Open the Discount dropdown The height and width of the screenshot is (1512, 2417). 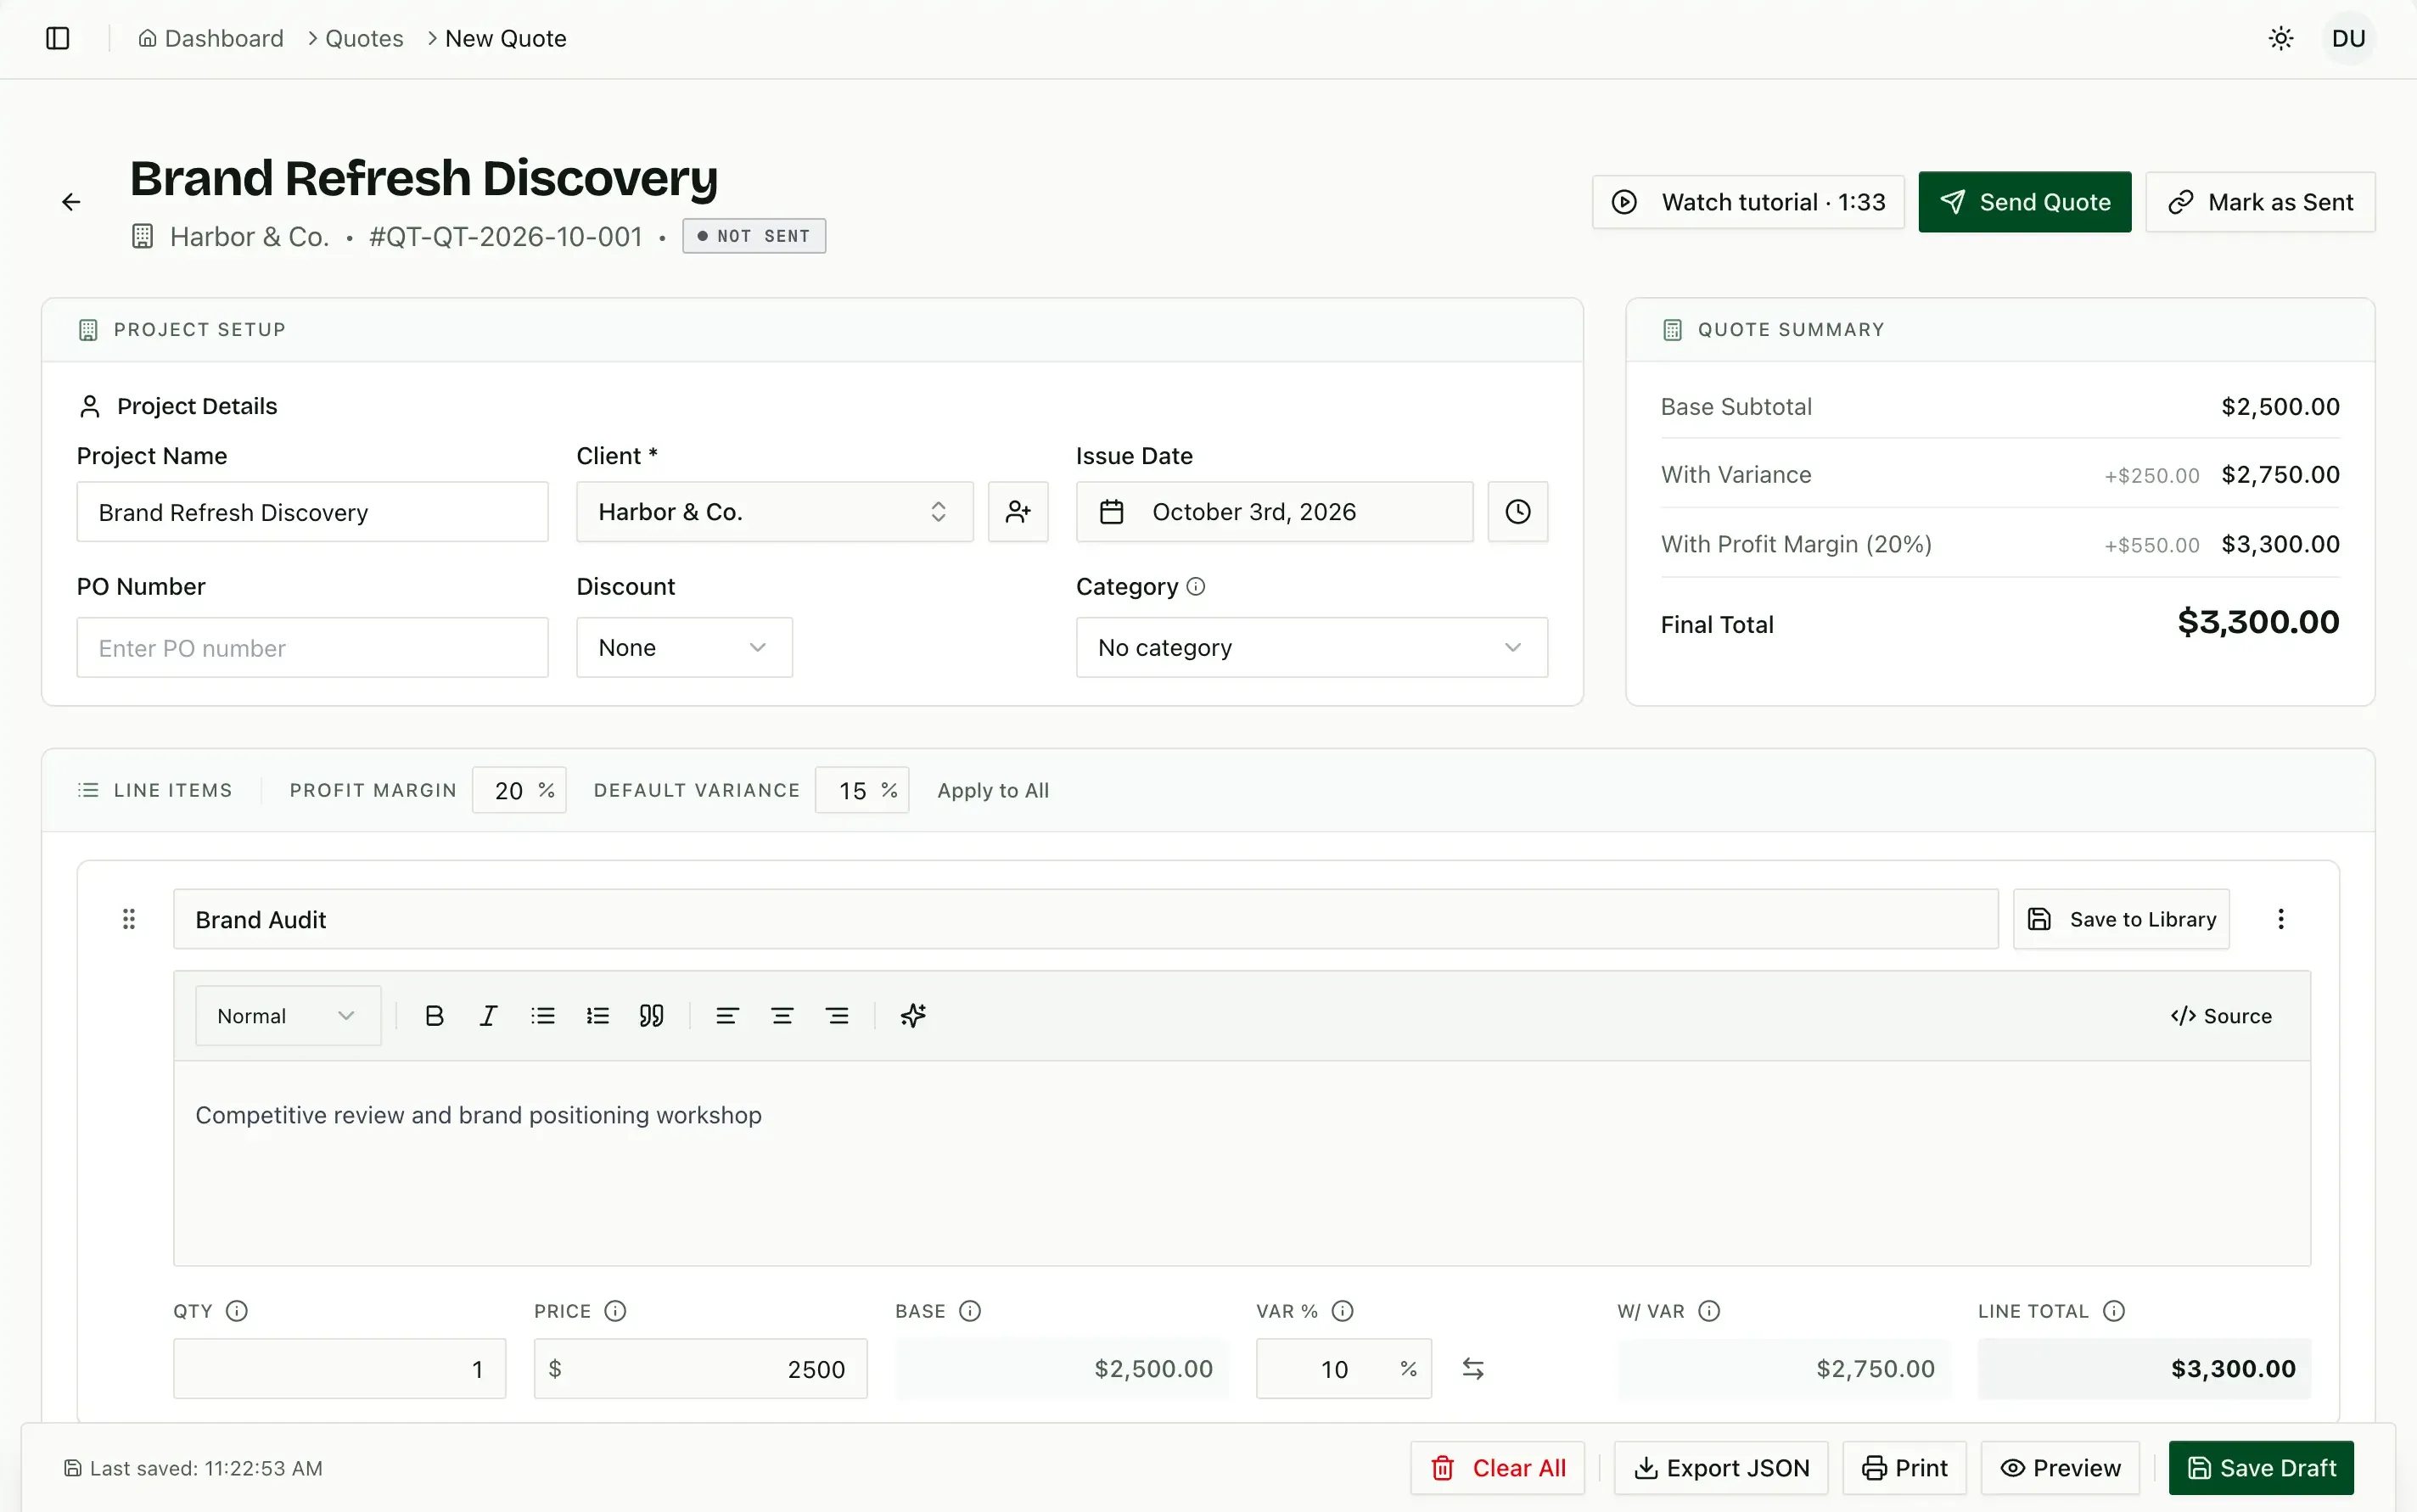click(685, 648)
